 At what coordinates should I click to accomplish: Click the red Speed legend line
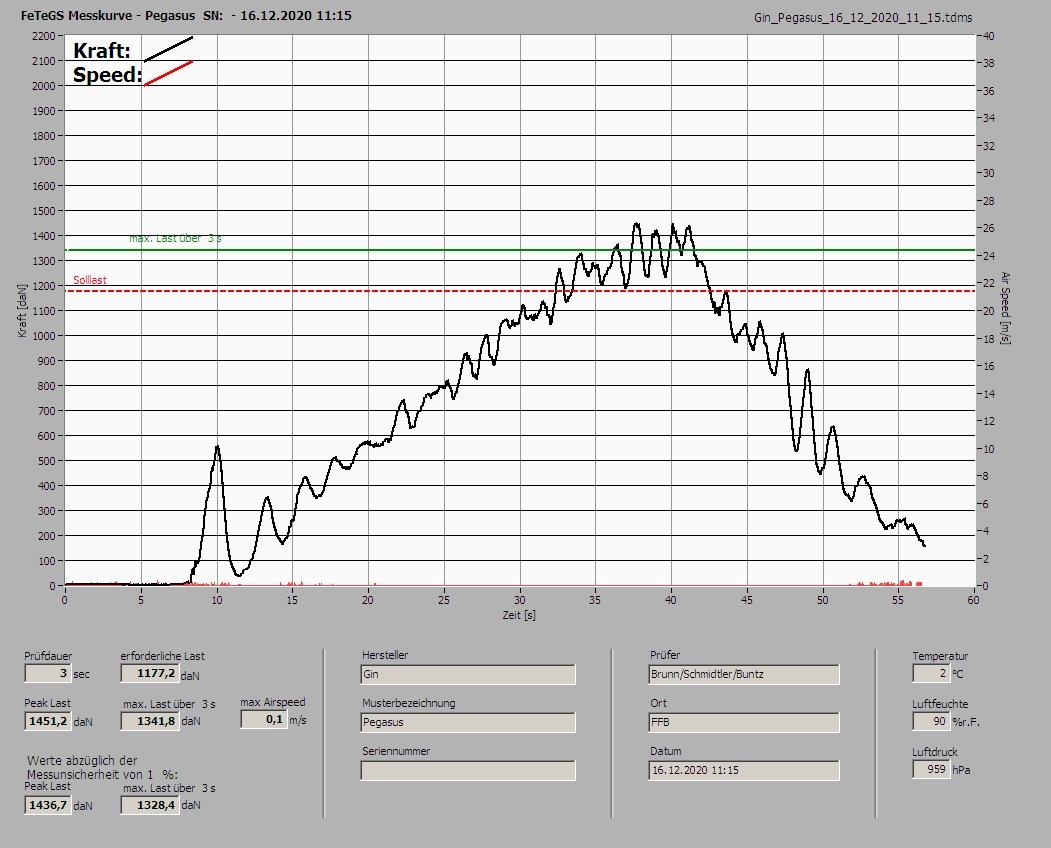(x=169, y=73)
